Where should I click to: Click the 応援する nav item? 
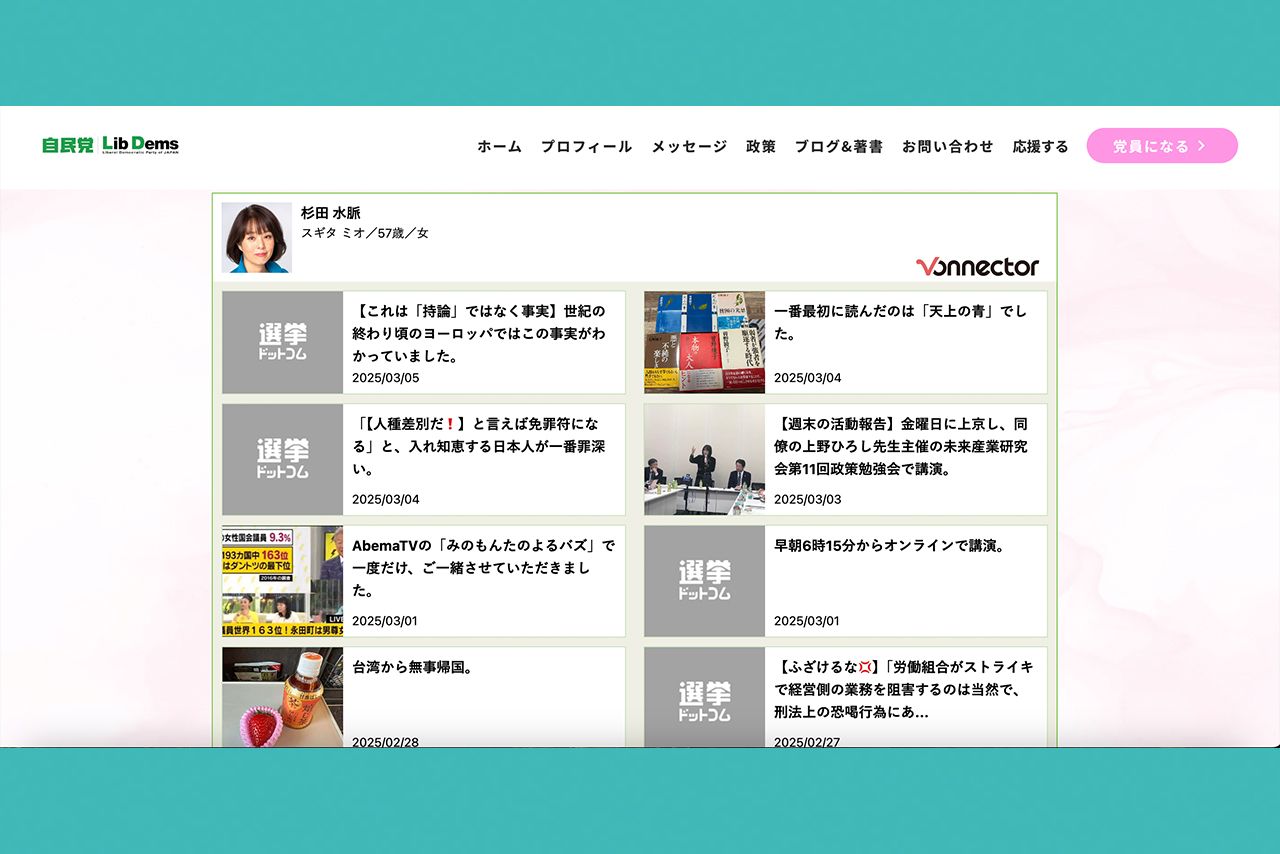(1039, 146)
